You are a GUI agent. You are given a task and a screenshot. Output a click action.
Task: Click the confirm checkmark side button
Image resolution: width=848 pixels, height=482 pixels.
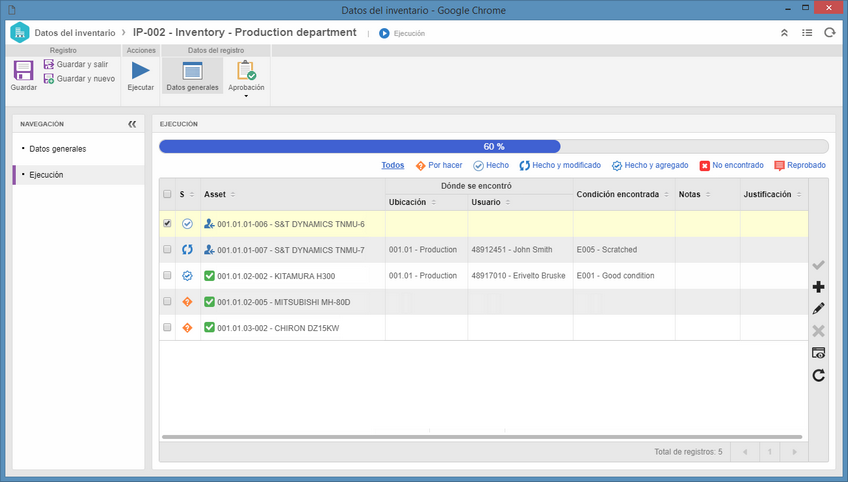click(x=818, y=265)
